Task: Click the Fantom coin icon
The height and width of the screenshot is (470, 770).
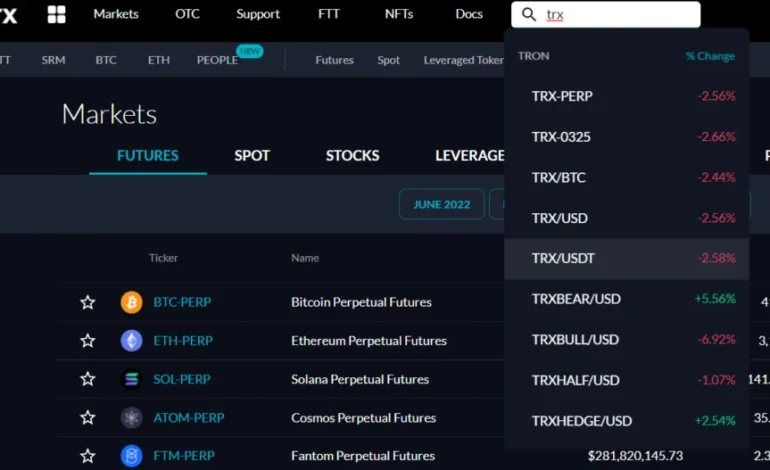Action: coord(131,456)
